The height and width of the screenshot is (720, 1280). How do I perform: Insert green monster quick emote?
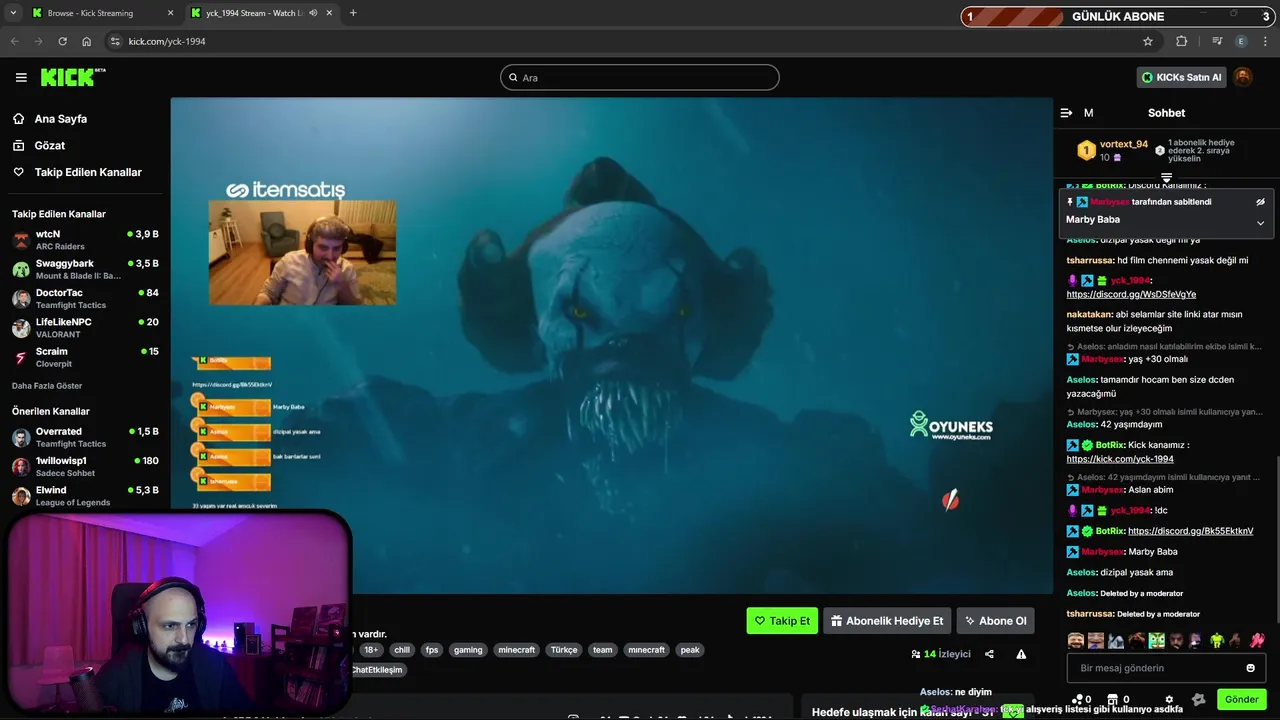point(1156,640)
